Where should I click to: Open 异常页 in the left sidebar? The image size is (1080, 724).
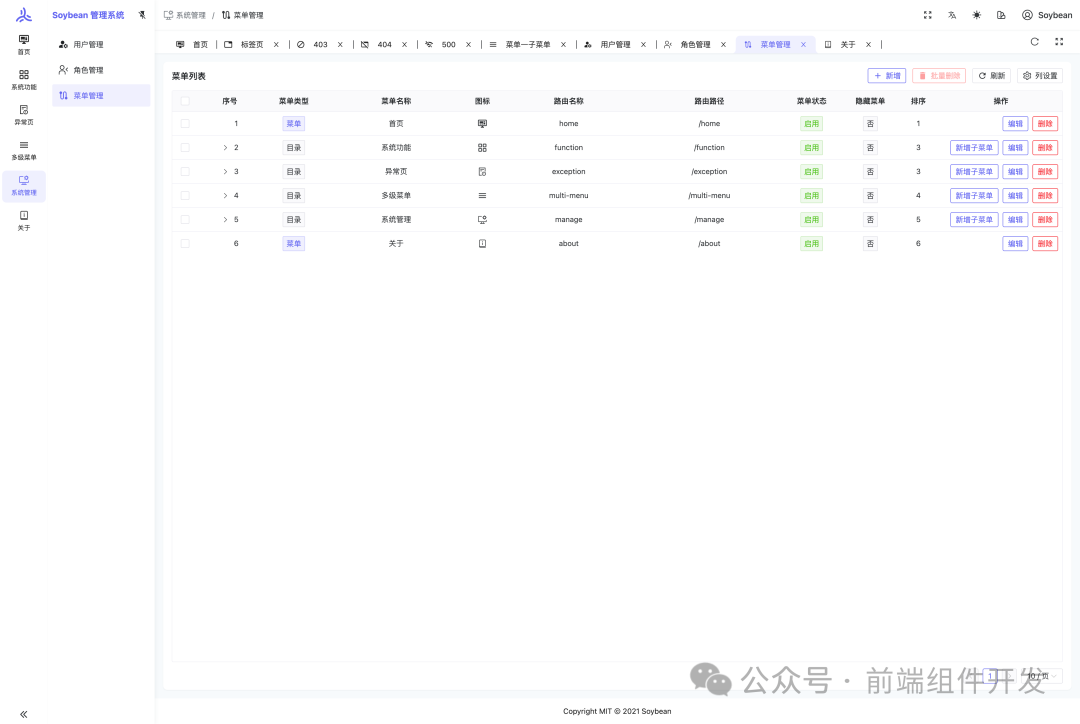click(24, 115)
